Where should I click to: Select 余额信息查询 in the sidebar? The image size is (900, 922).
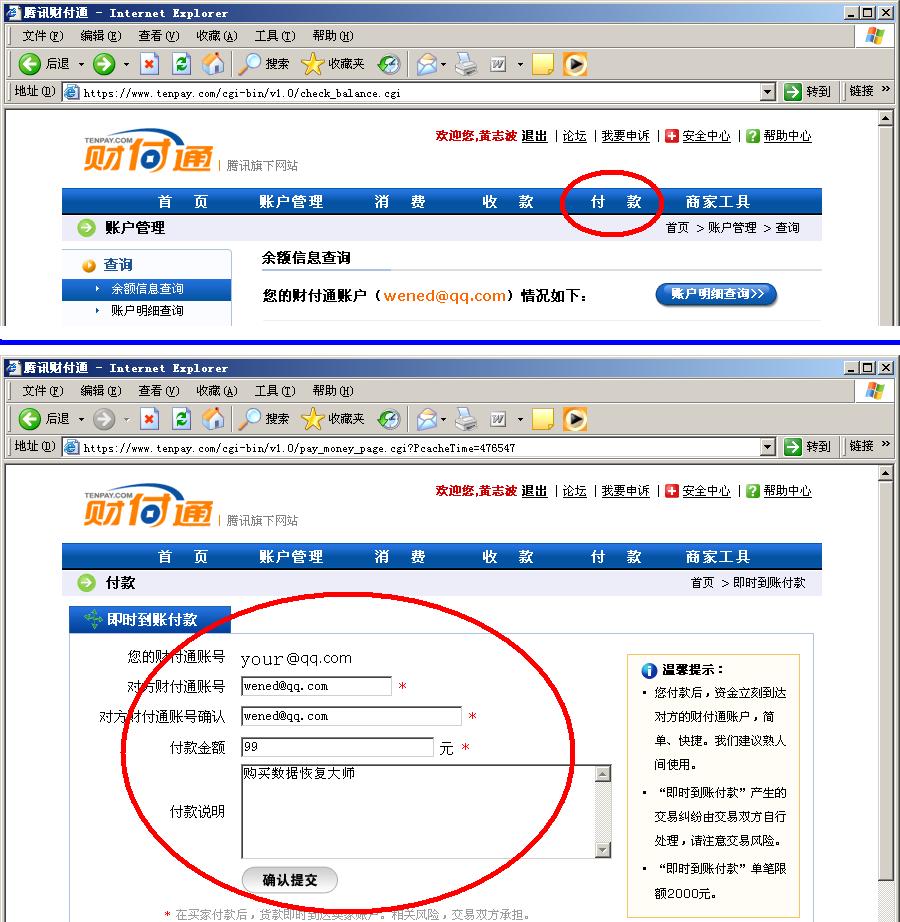146,289
